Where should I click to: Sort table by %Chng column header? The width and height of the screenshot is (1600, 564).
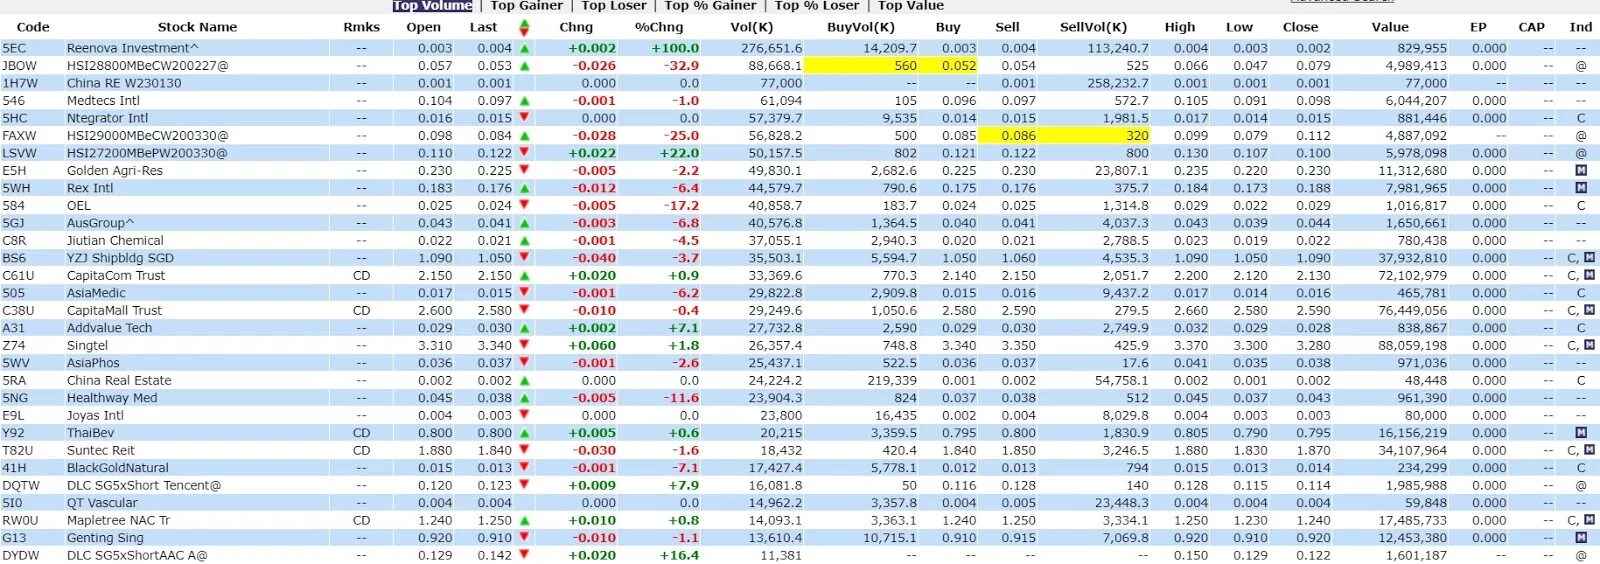[x=659, y=27]
